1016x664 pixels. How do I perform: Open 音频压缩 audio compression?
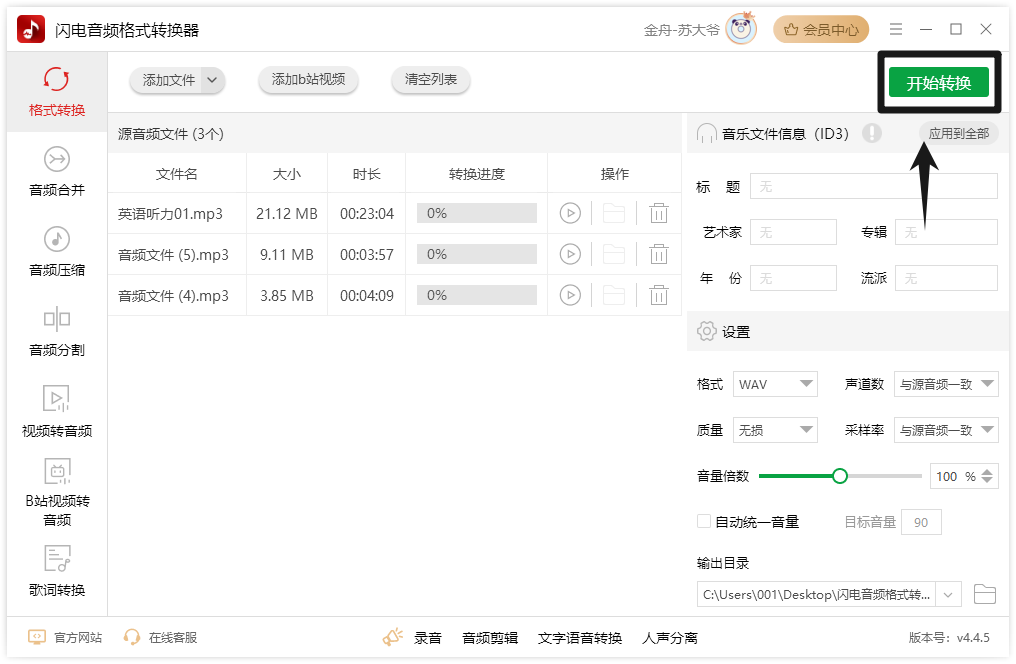tap(57, 251)
